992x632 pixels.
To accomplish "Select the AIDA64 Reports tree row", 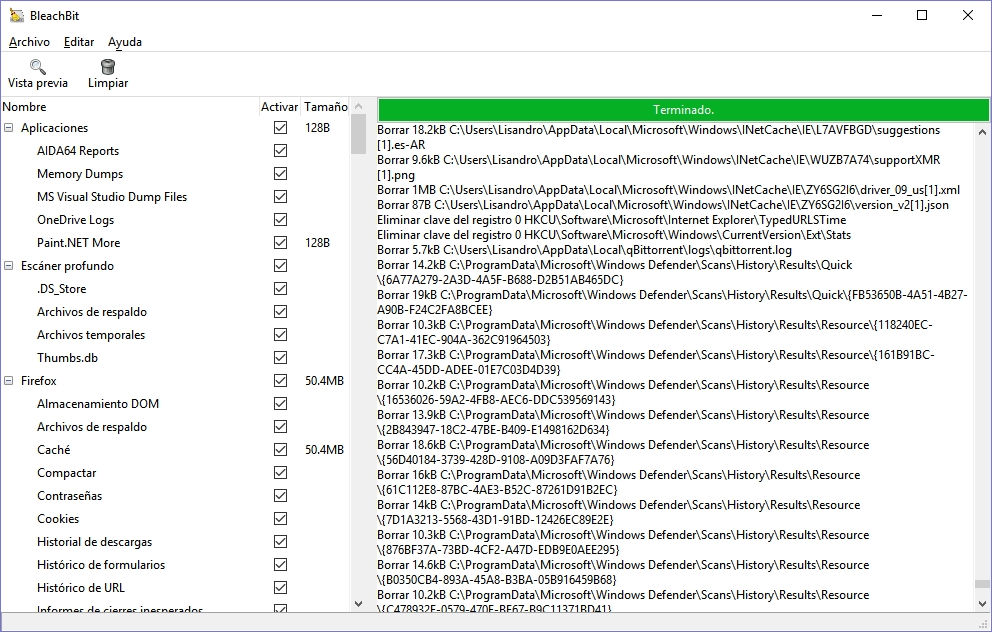I will click(x=175, y=151).
